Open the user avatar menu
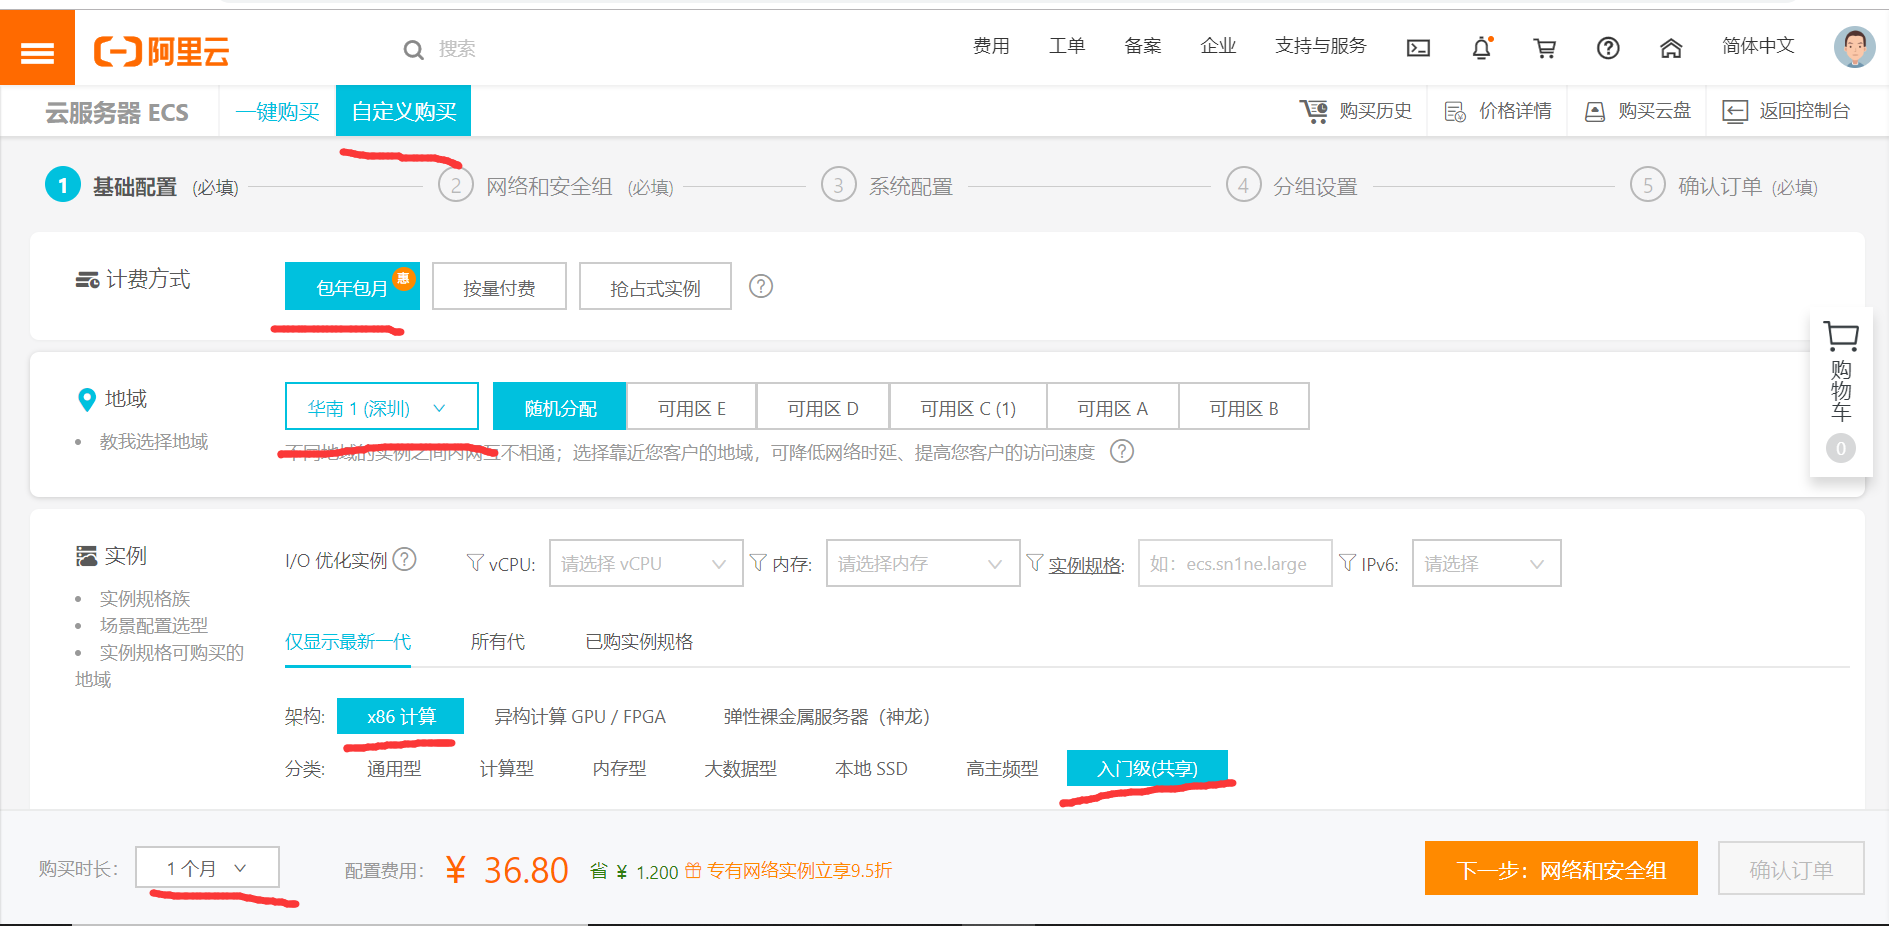Image resolution: width=1889 pixels, height=926 pixels. tap(1854, 47)
